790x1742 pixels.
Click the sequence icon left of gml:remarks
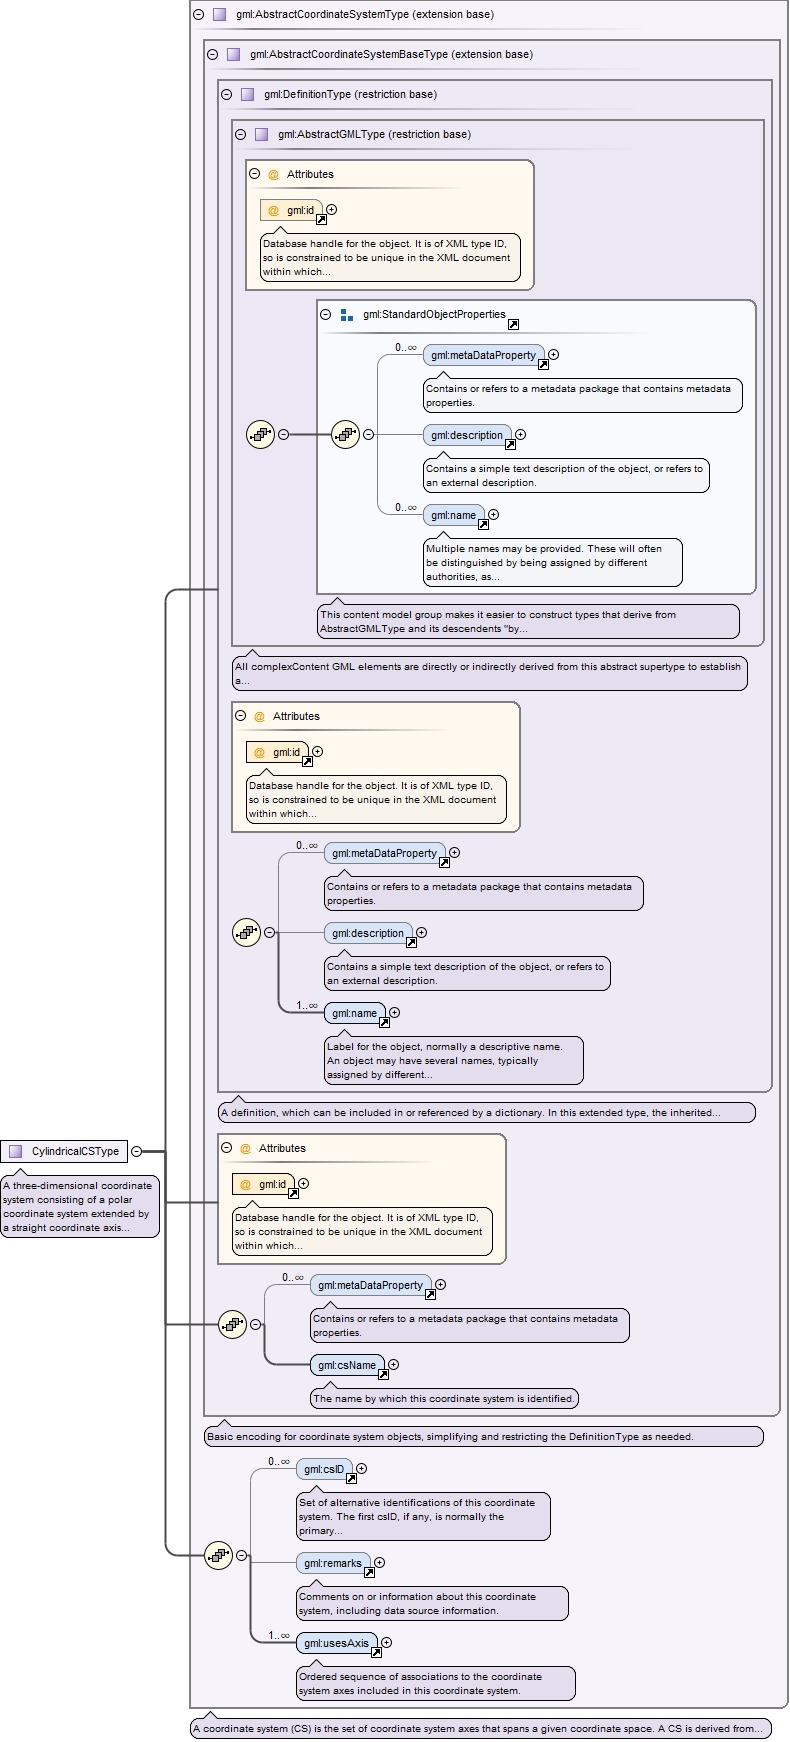coord(218,1555)
